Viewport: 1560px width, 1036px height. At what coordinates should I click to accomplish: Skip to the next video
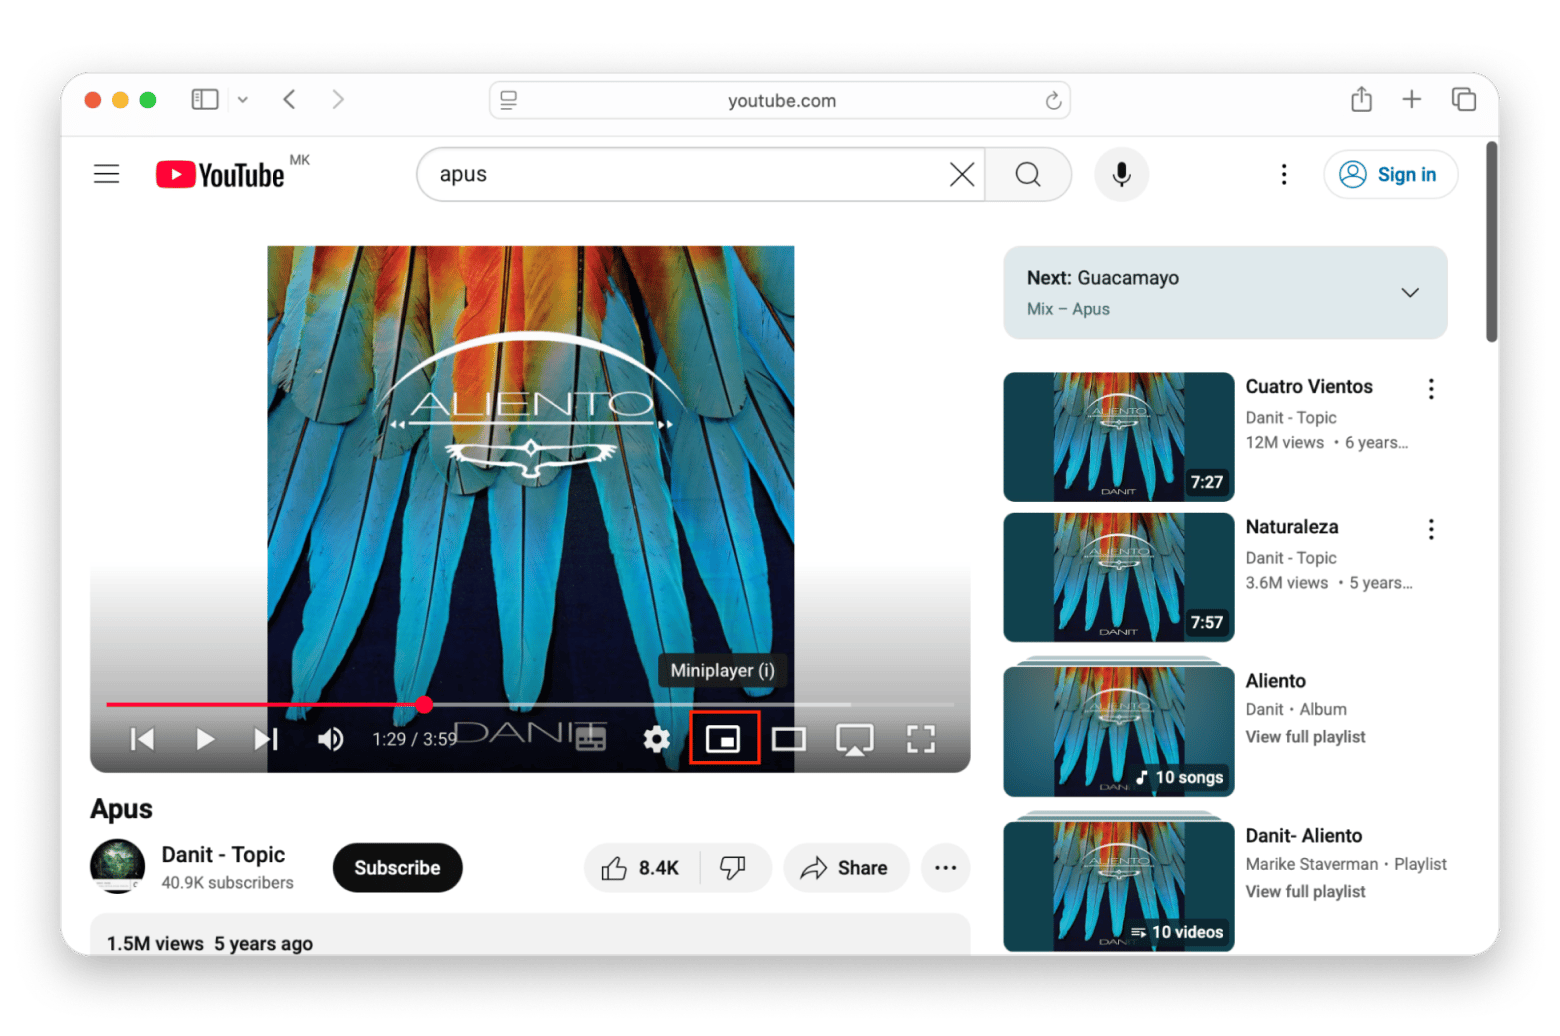pos(265,739)
